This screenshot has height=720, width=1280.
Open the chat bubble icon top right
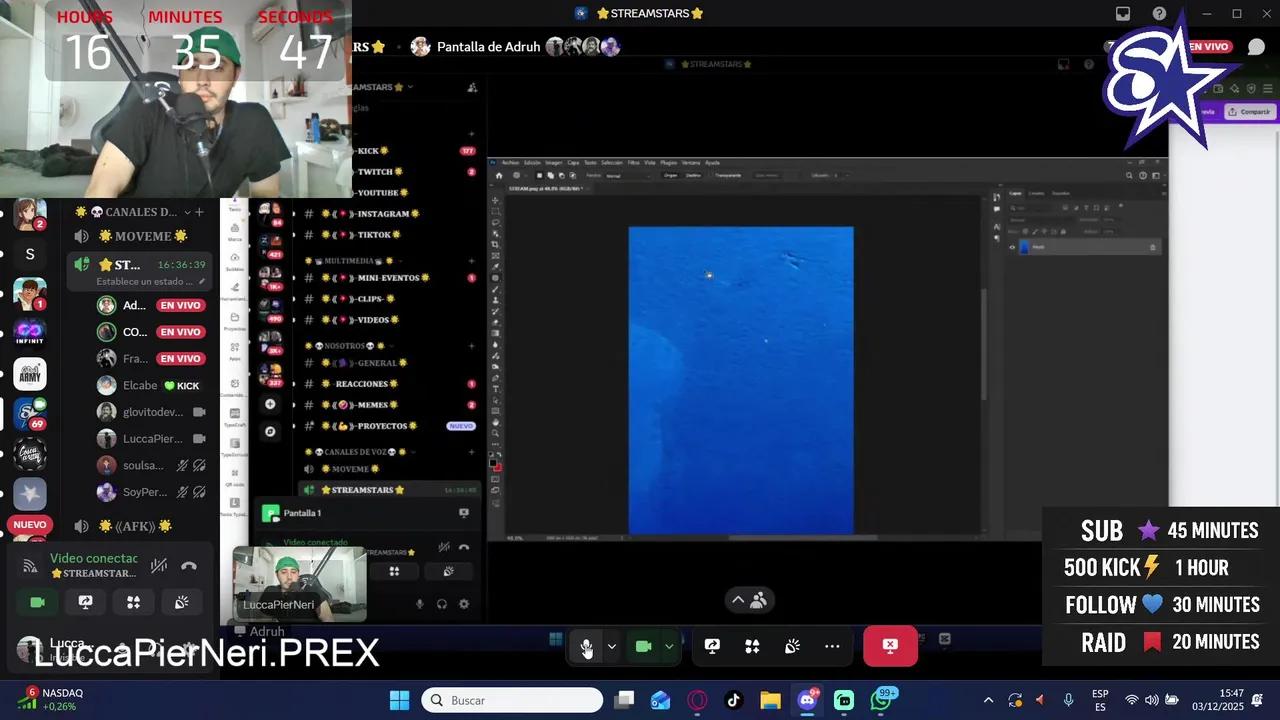point(1256,47)
